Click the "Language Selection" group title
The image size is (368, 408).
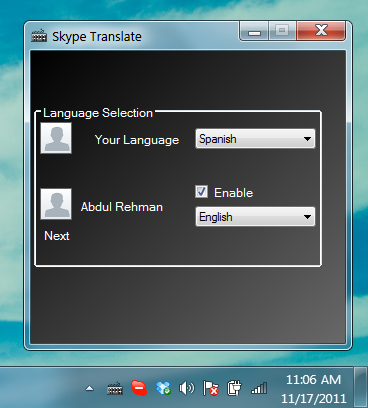[x=98, y=113]
